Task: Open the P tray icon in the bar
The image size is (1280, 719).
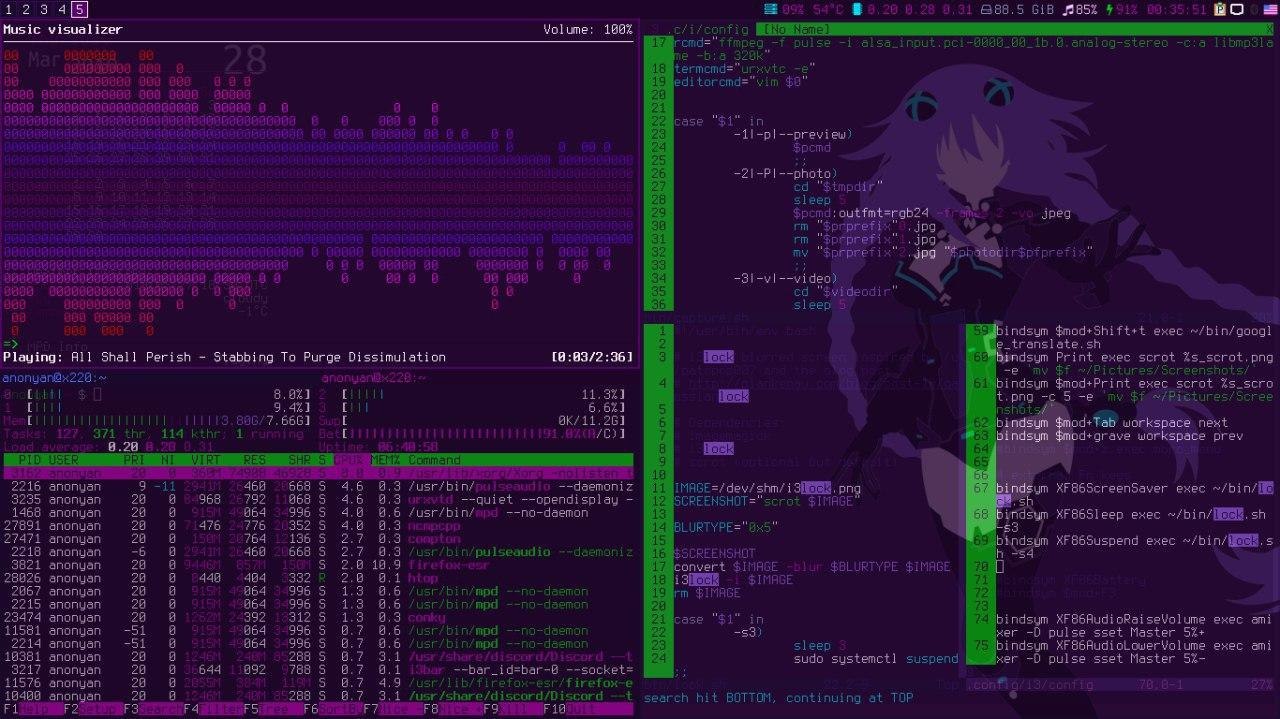Action: click(x=1220, y=9)
